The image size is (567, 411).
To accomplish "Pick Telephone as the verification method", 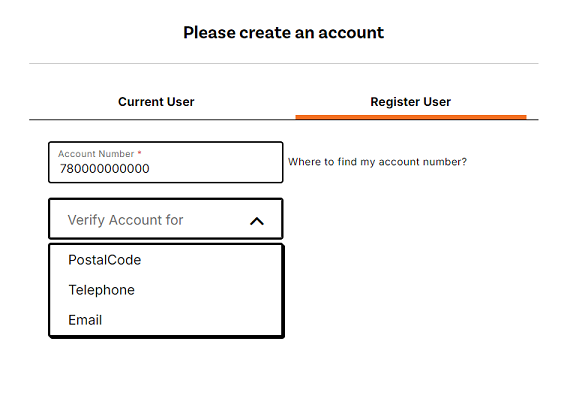I will click(x=166, y=290).
